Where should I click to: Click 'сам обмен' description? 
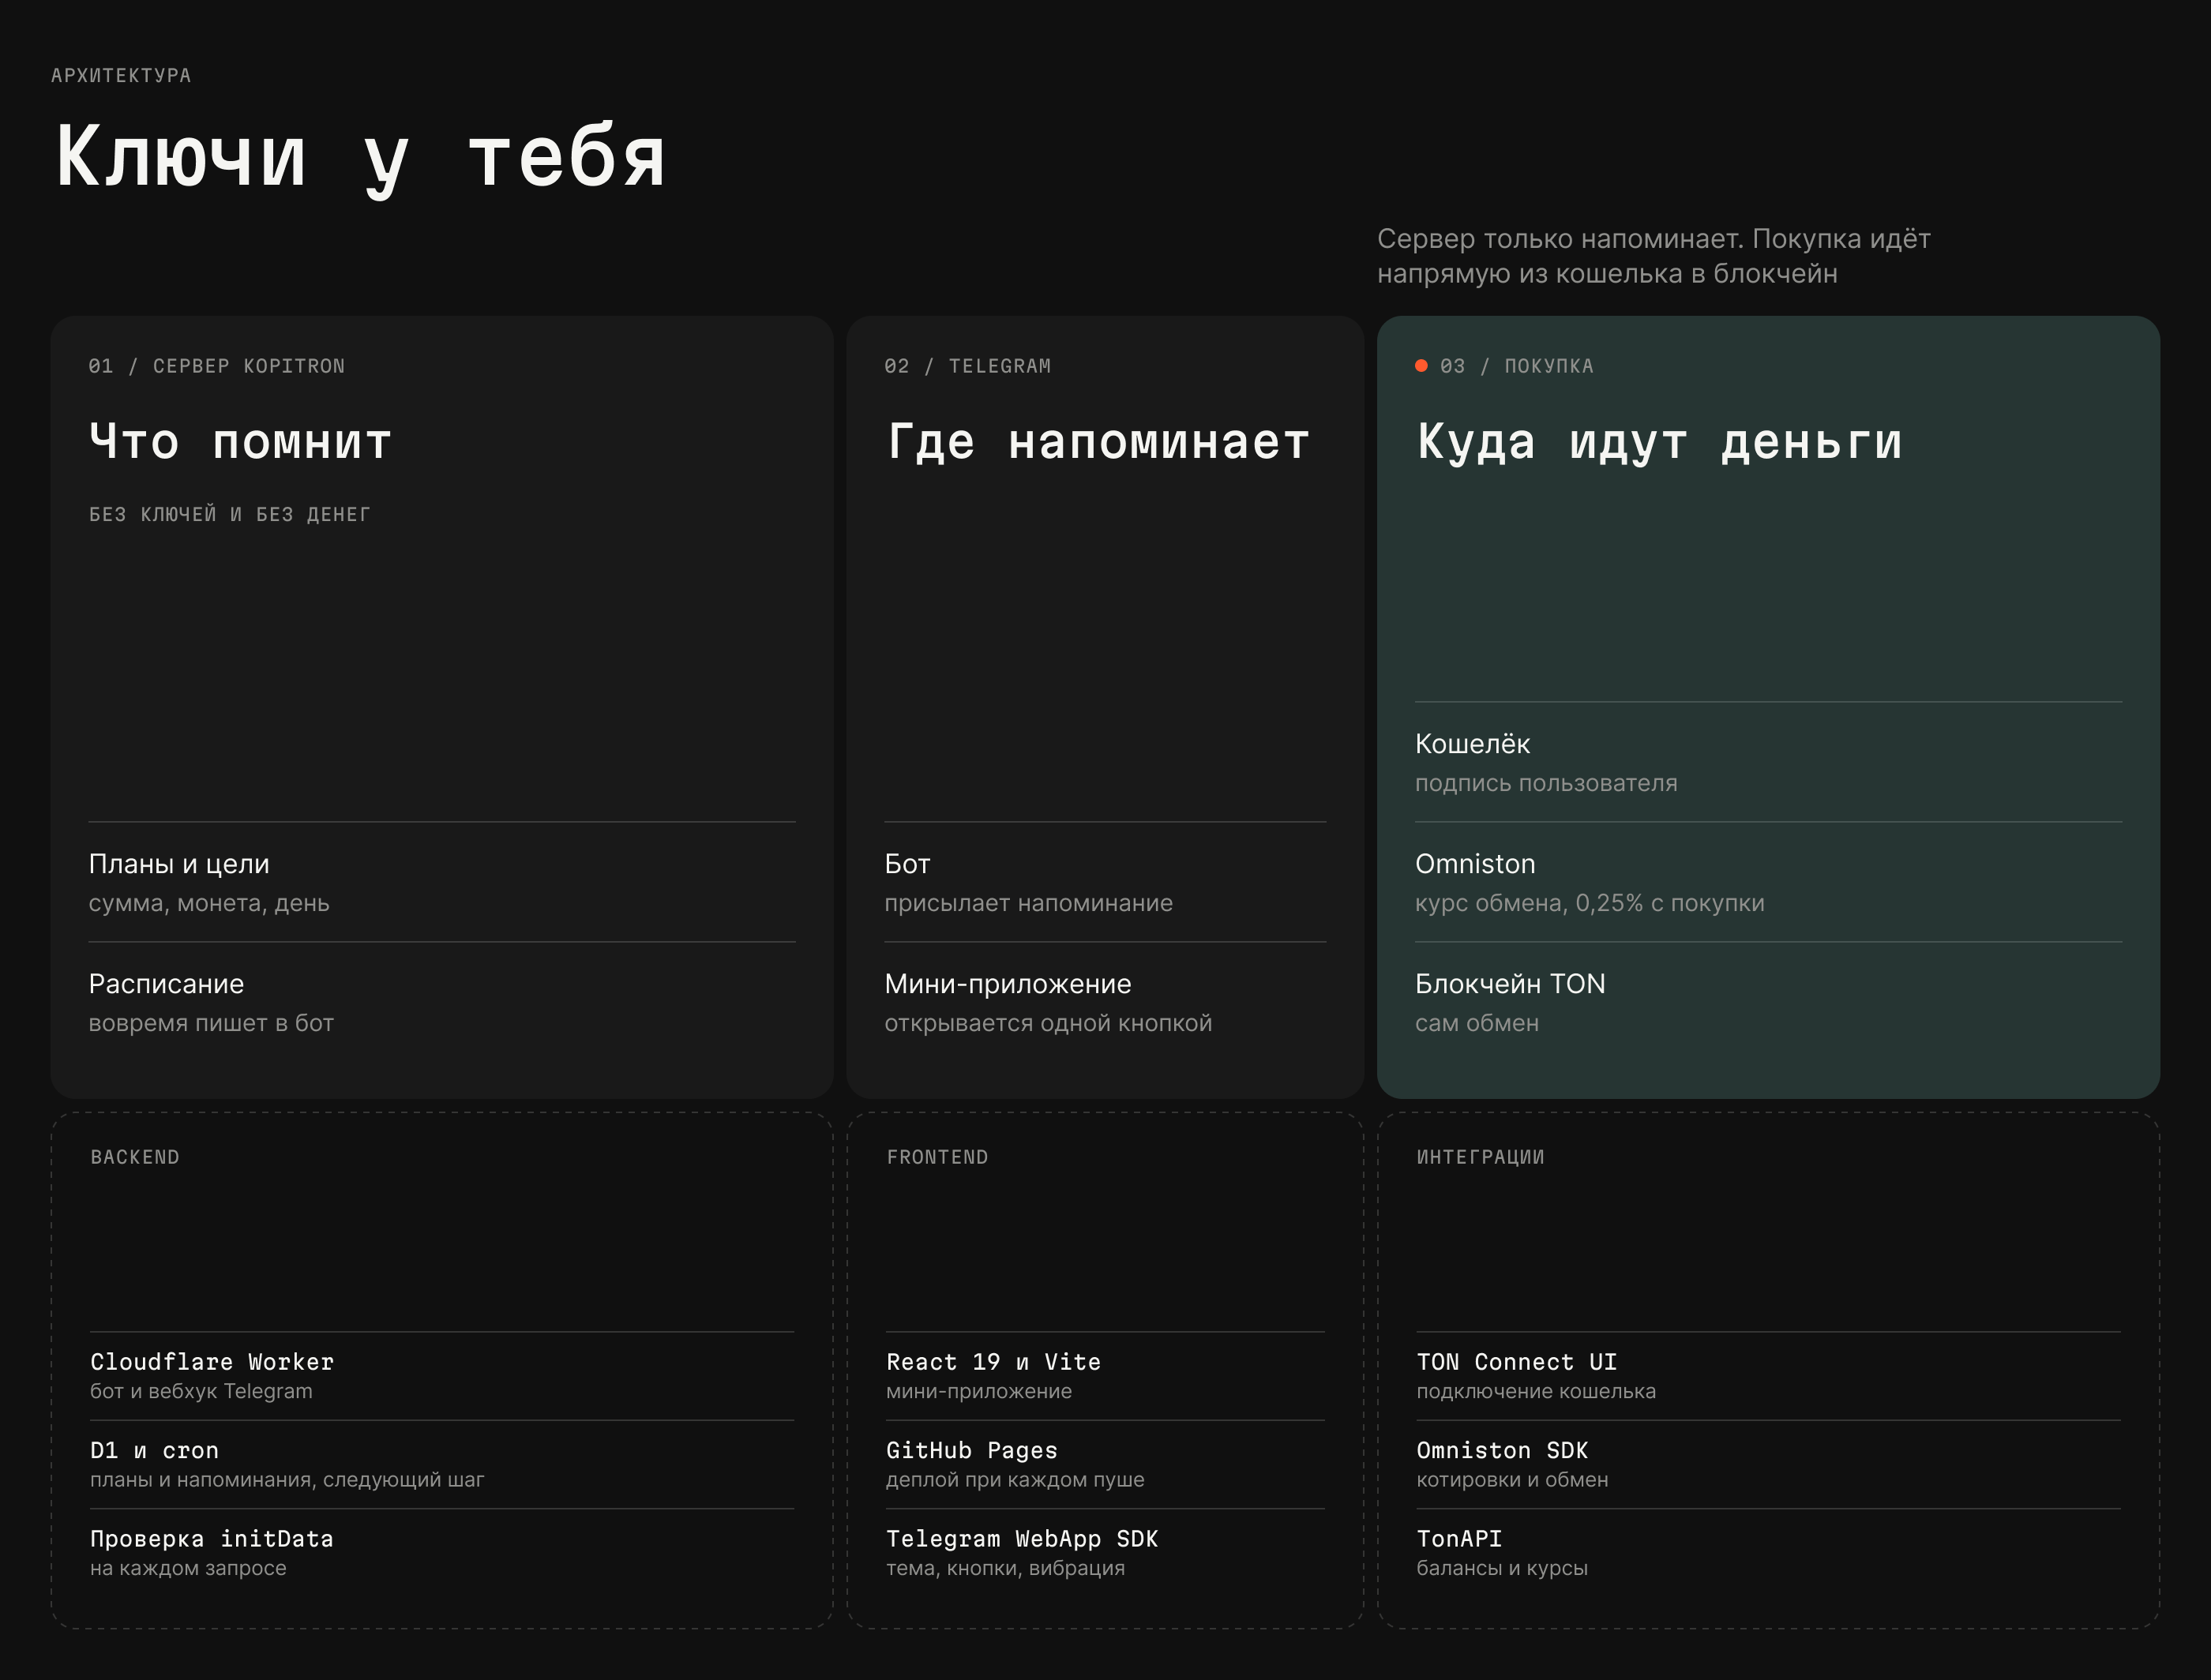(1477, 1023)
